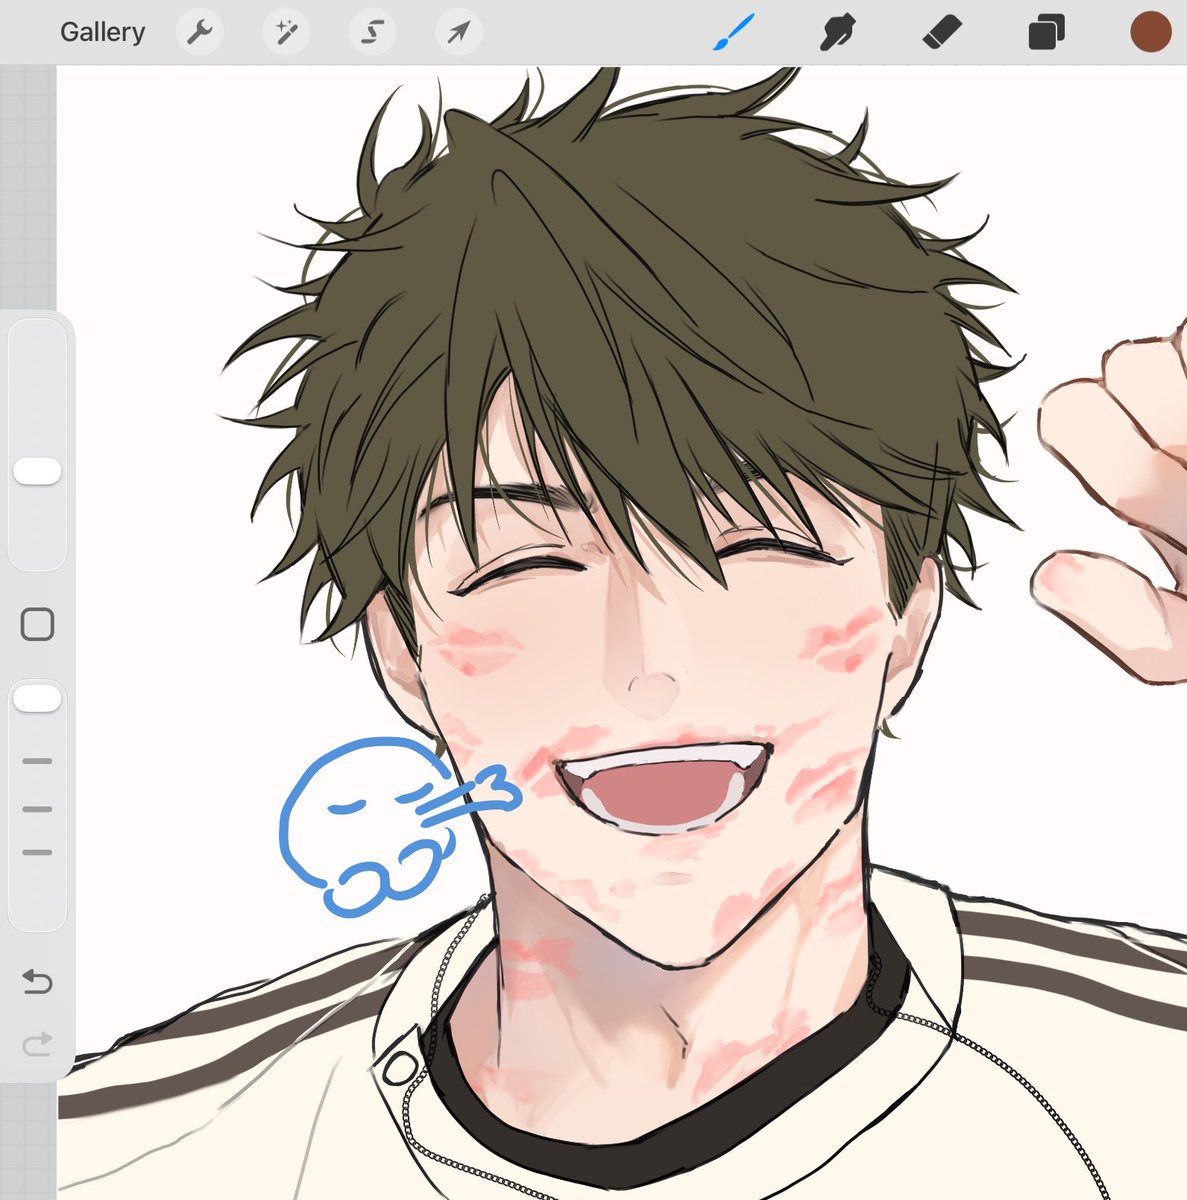Click the brush opacity slider handle
The width and height of the screenshot is (1187, 1200).
coord(37,699)
